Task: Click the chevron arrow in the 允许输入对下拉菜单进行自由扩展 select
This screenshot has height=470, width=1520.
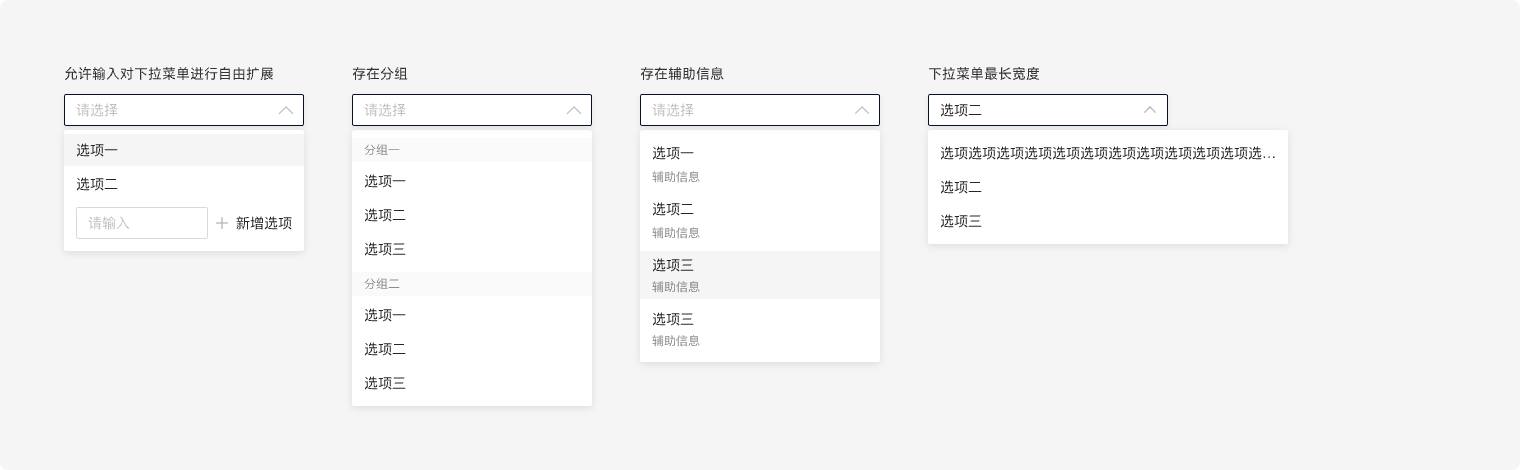Action: 286,110
